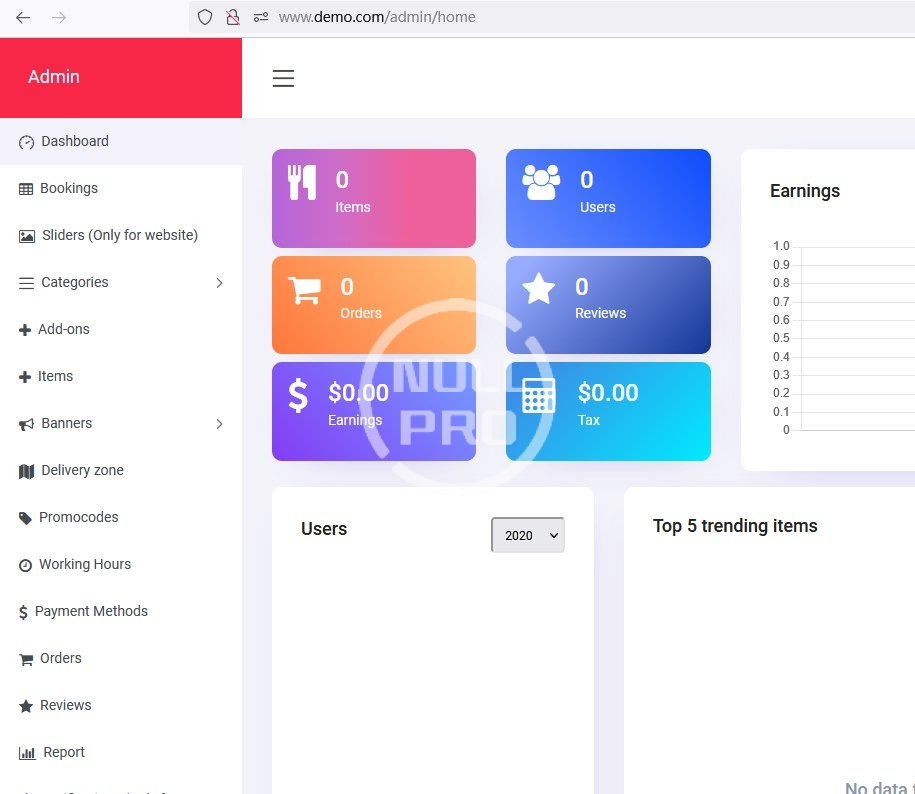Open Sliders (Only for website) page
Viewport: 915px width, 794px height.
(119, 235)
